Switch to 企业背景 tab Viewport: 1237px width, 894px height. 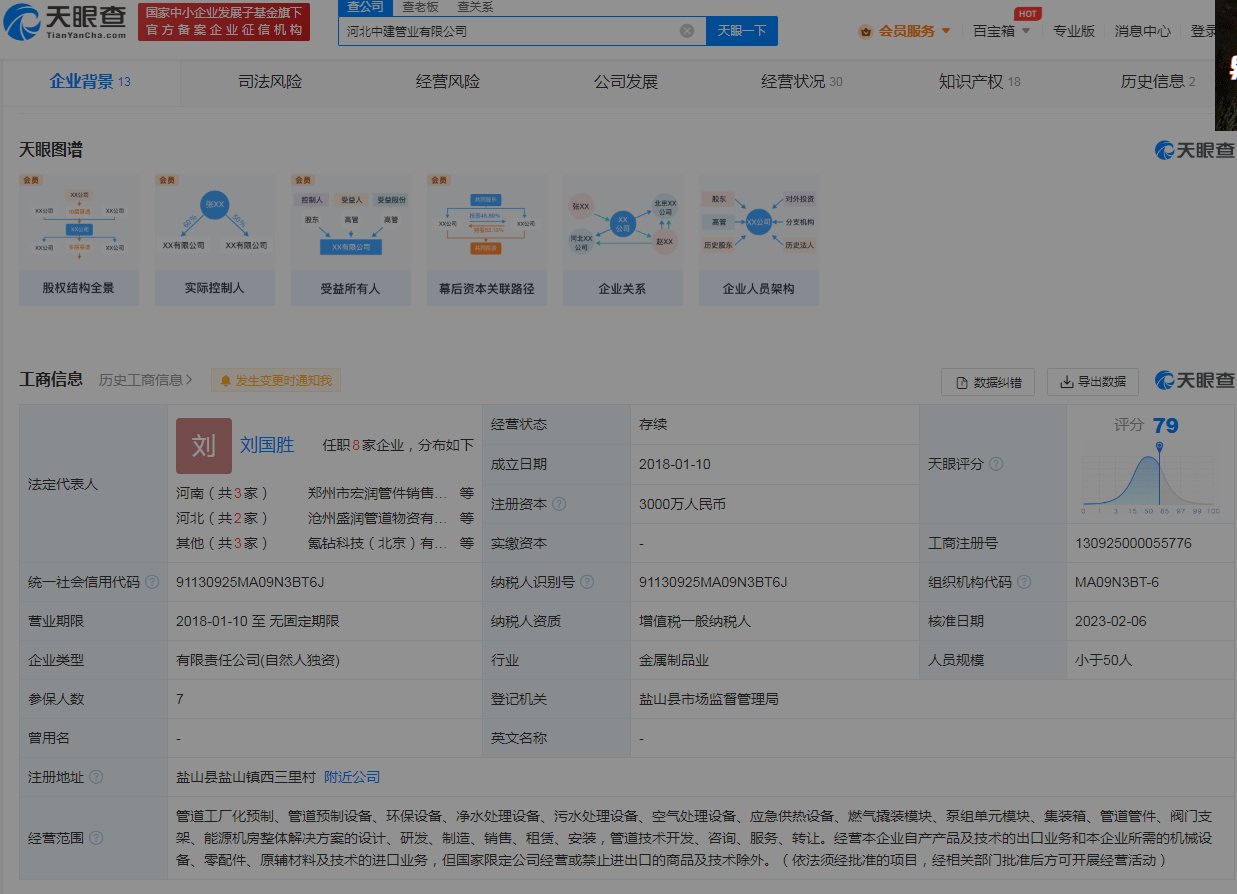(90, 82)
